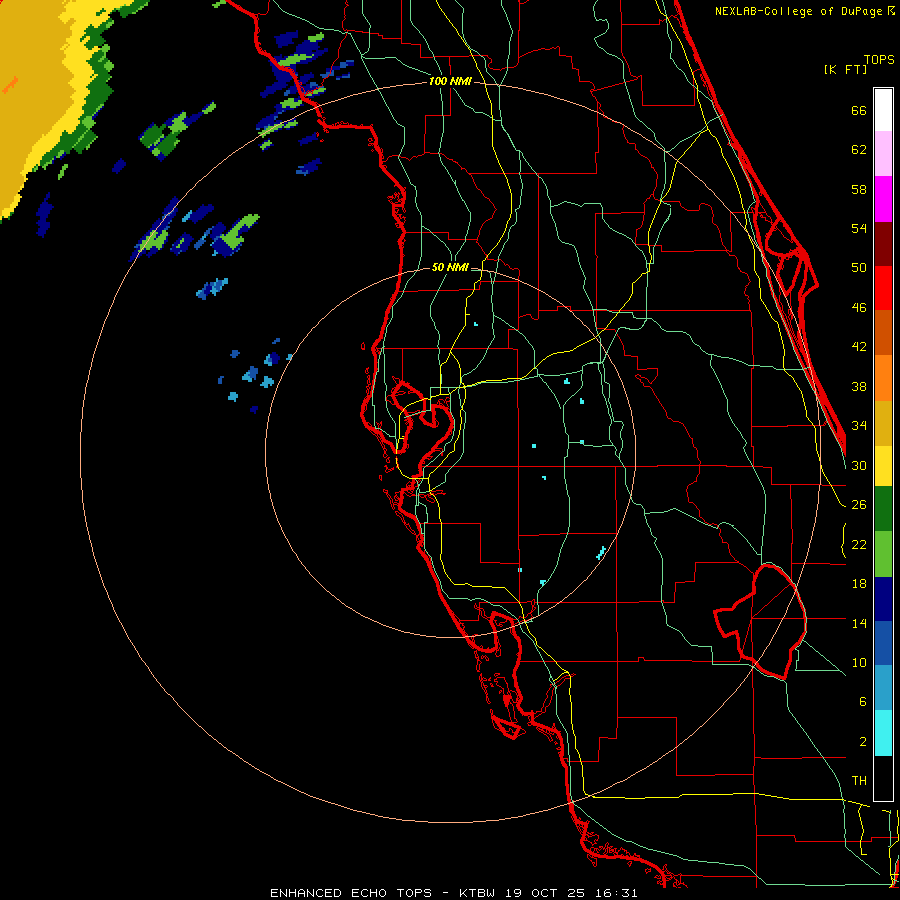Image resolution: width=900 pixels, height=900 pixels.
Task: Click the legend value 58
Action: [859, 189]
